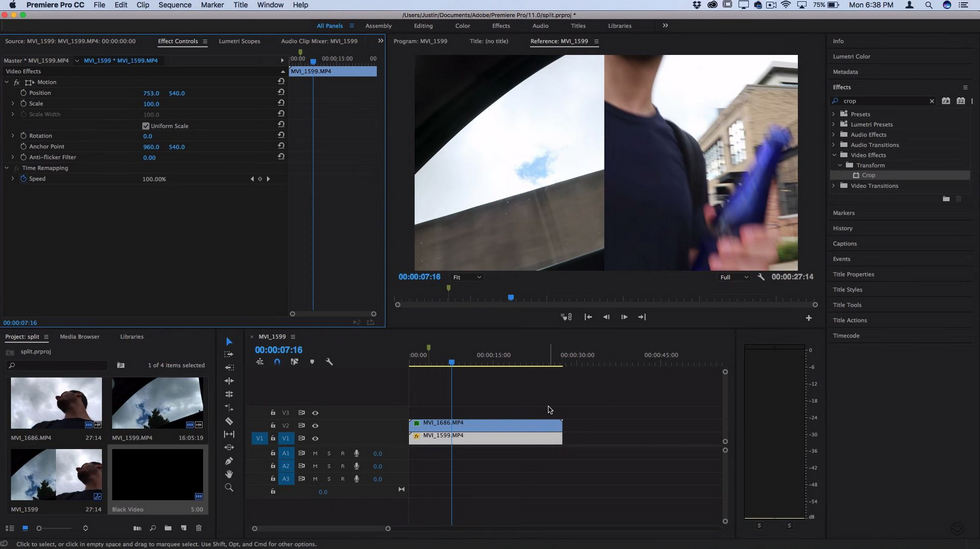Open Lumetri Color panel
This screenshot has height=549, width=980.
click(851, 56)
